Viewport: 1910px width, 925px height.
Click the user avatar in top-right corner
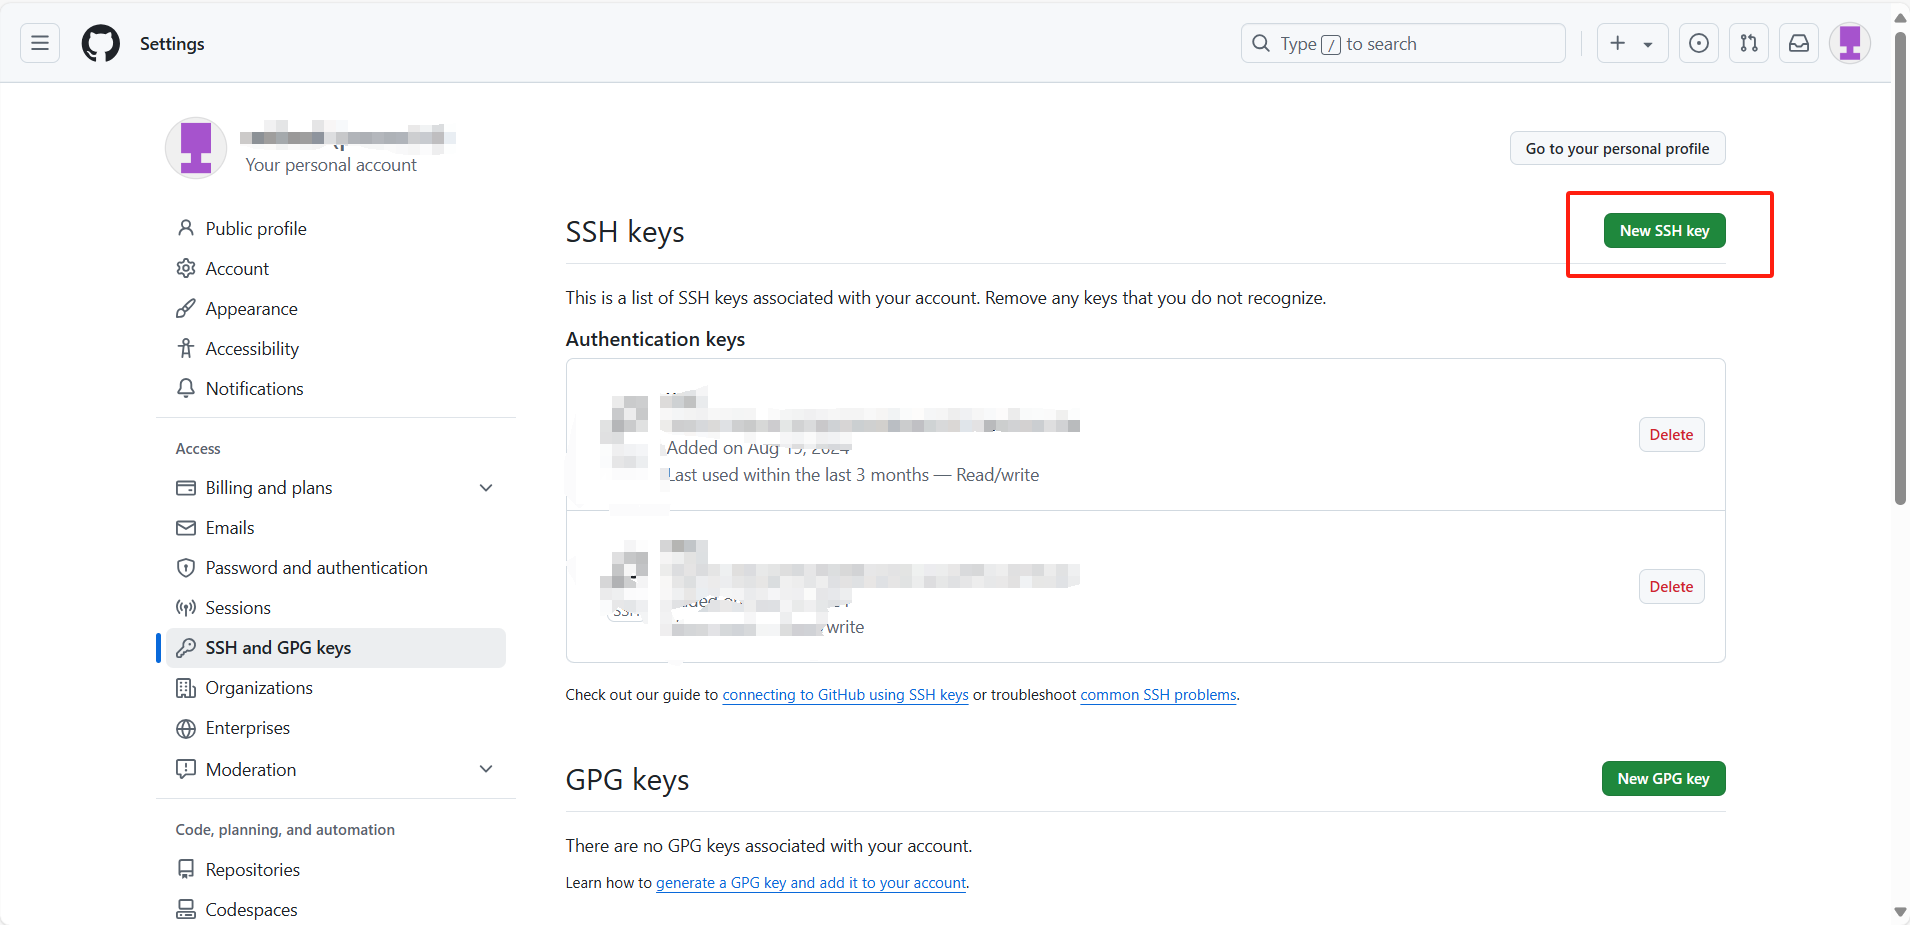pos(1849,43)
